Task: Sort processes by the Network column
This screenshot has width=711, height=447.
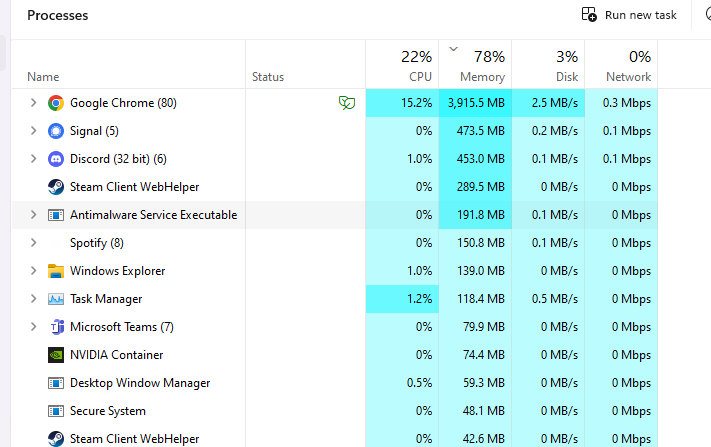Action: pyautogui.click(x=621, y=64)
